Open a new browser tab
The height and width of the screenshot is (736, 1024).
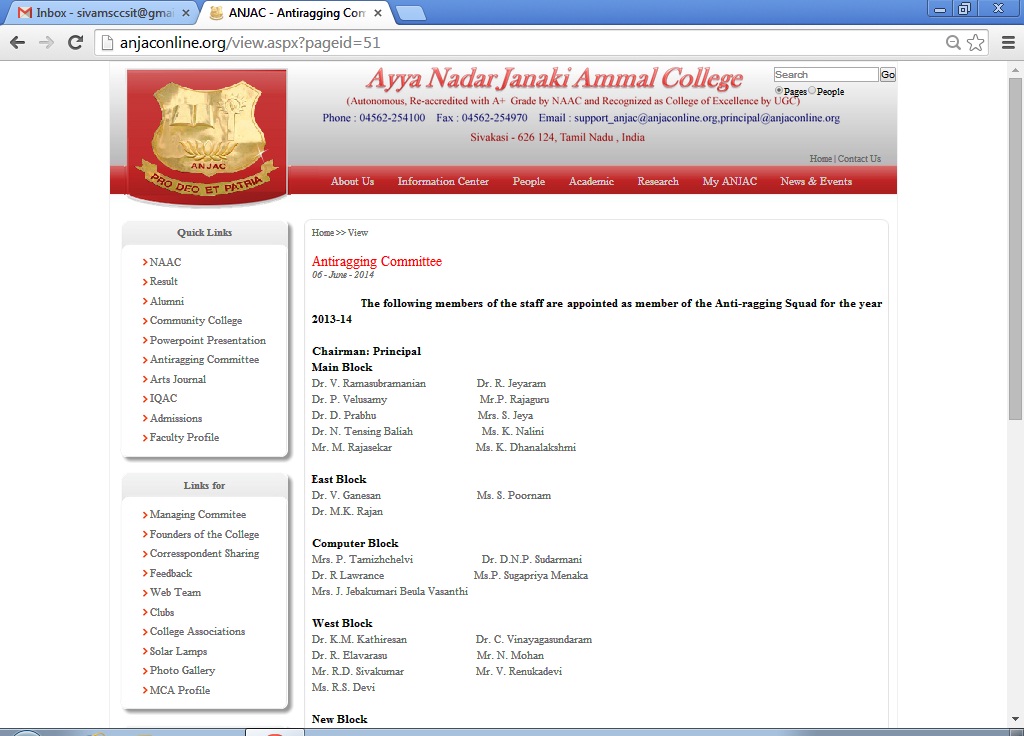411,13
